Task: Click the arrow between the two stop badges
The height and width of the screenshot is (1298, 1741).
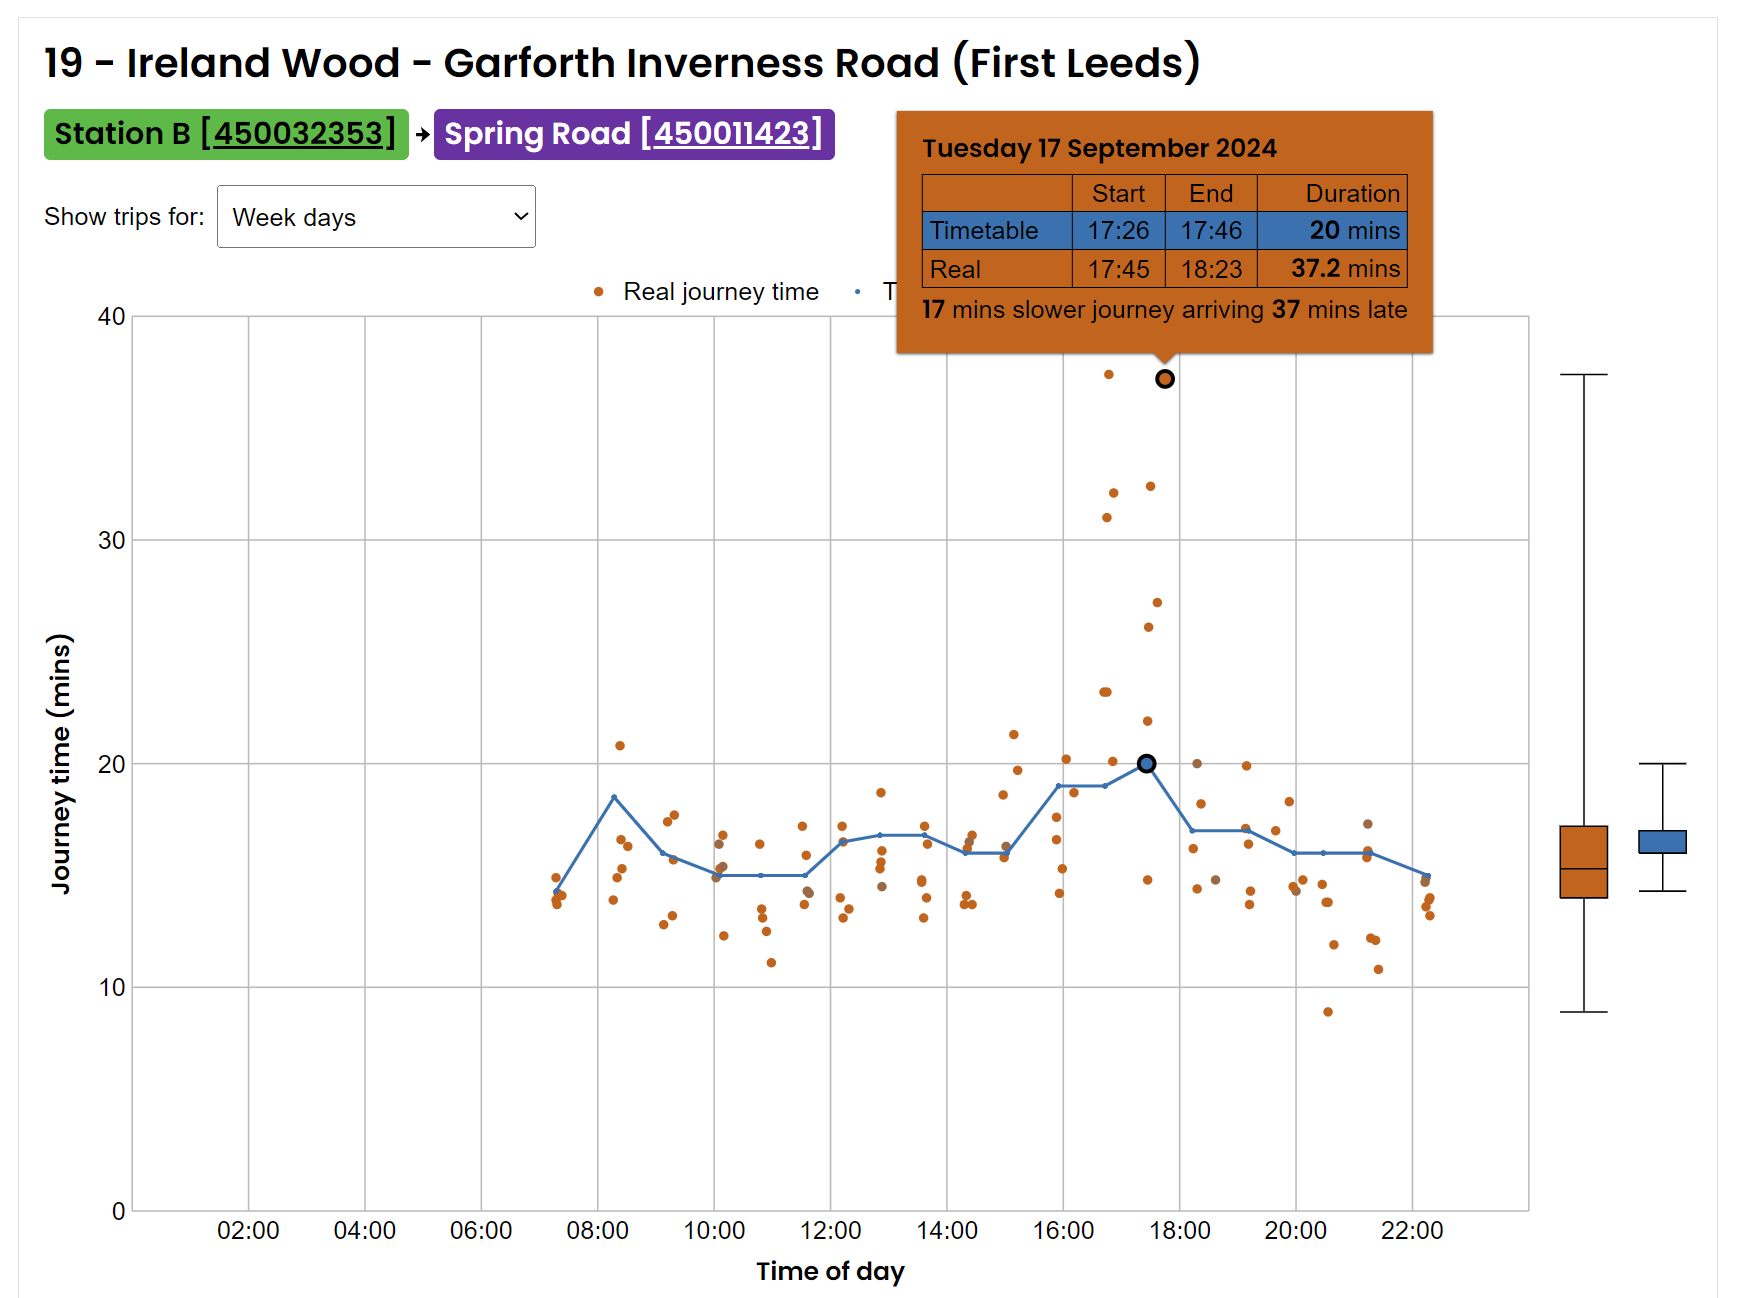Action: pyautogui.click(x=422, y=134)
